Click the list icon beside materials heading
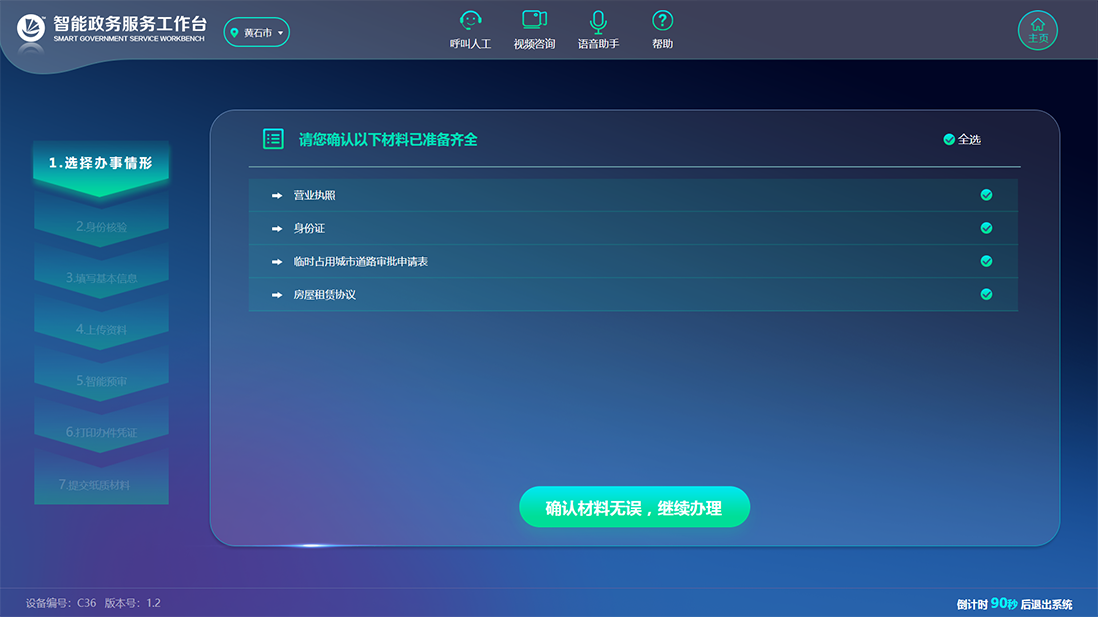Image resolution: width=1098 pixels, height=617 pixels. (x=273, y=139)
